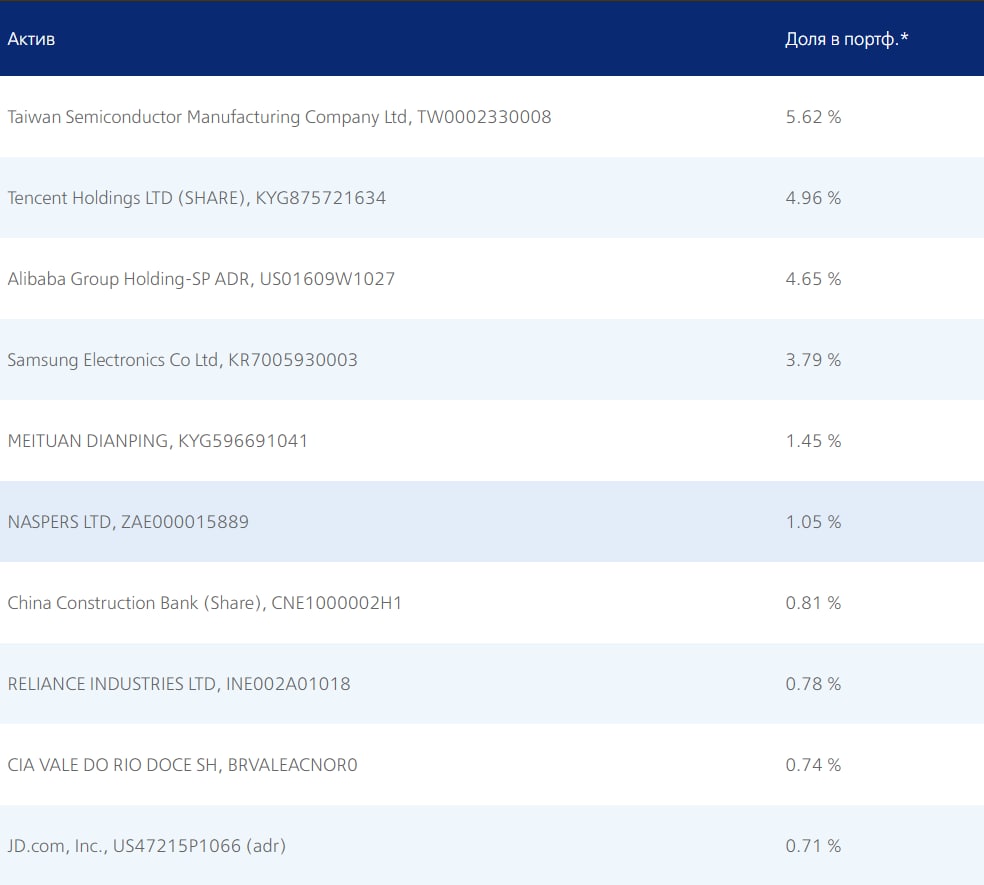Screen dimensions: 984x885
Task: Click the 5.62 % share value
Action: (x=813, y=117)
